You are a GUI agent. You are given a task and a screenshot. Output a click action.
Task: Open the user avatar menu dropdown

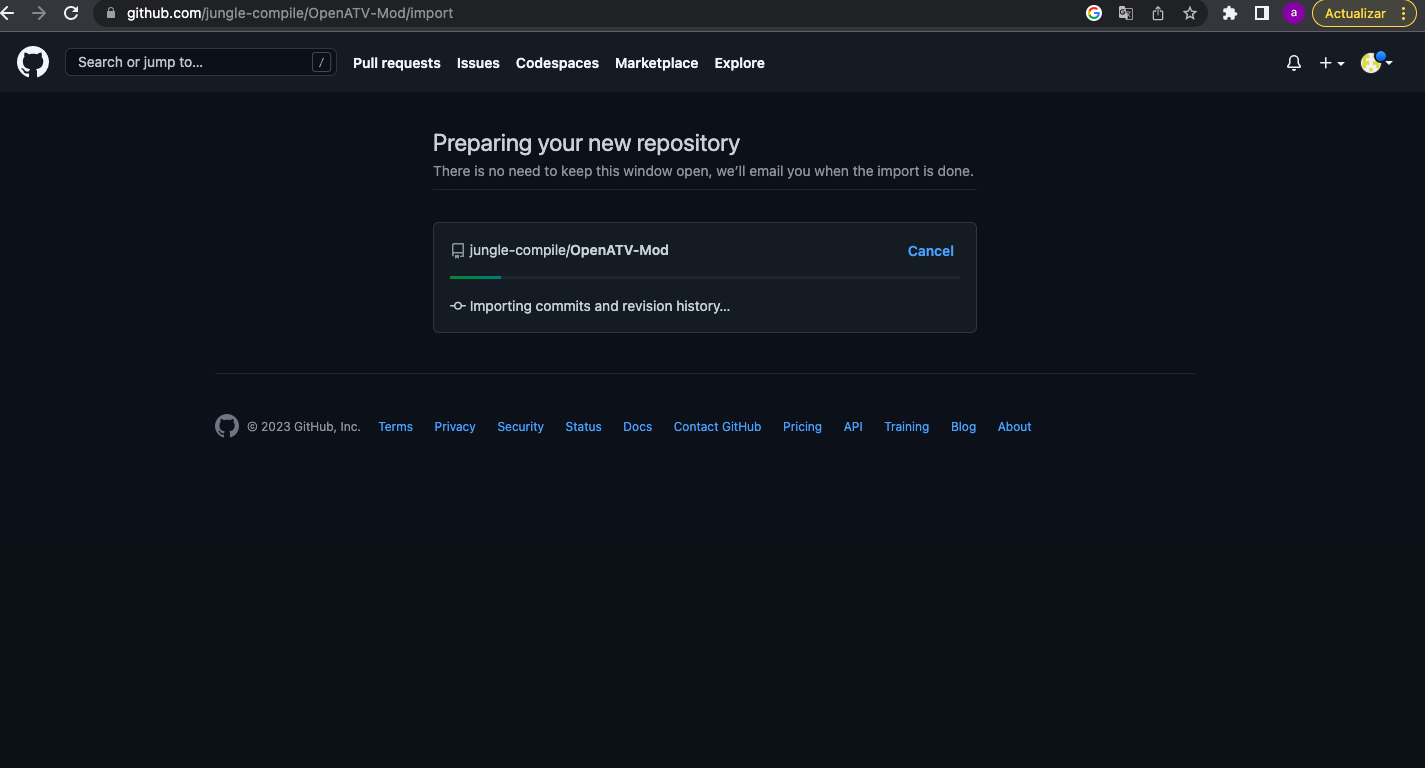tap(1376, 63)
